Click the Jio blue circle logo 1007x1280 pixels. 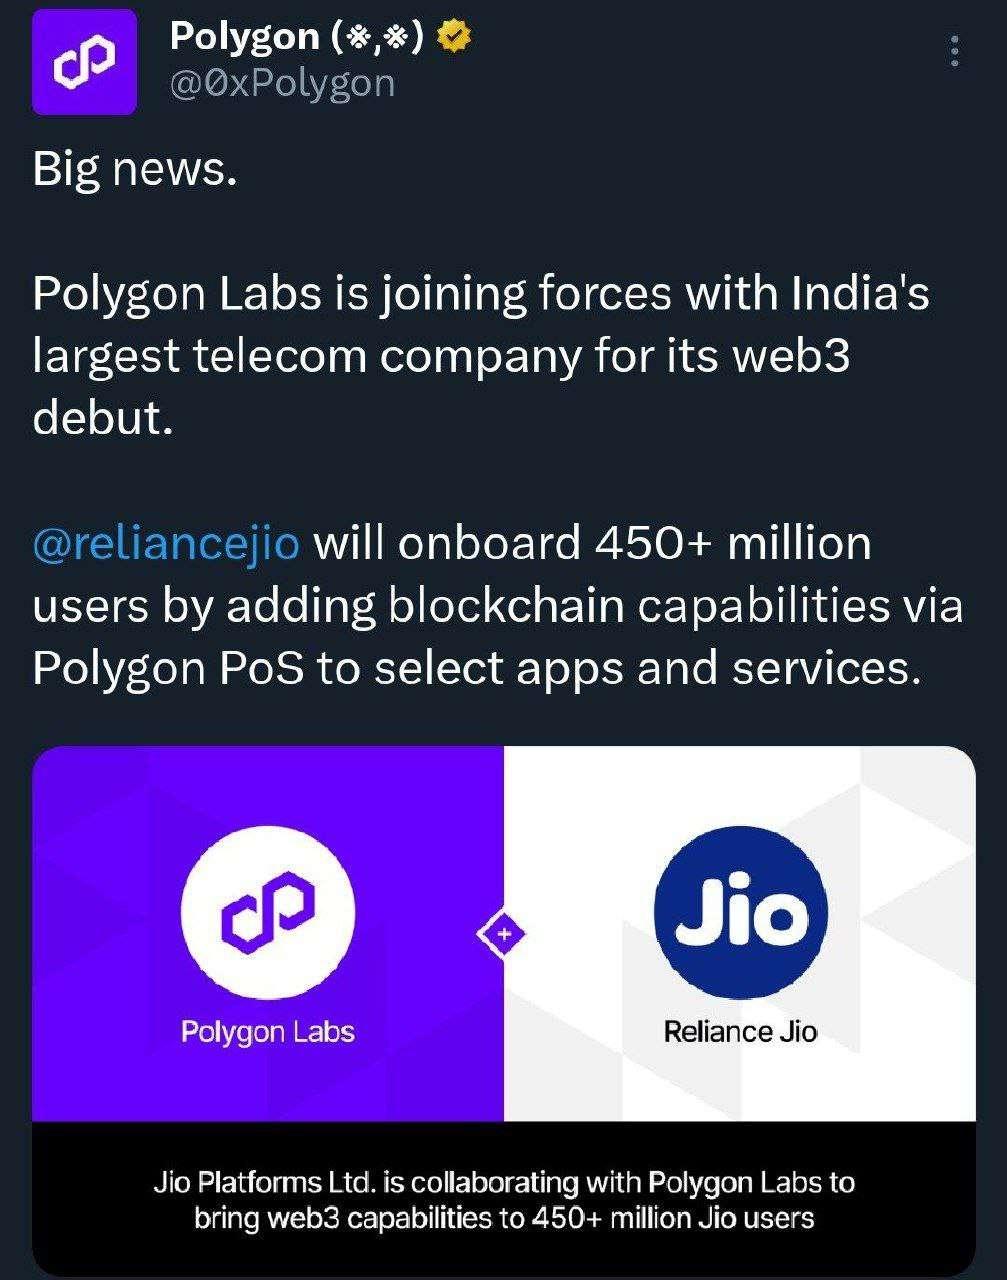(x=741, y=912)
